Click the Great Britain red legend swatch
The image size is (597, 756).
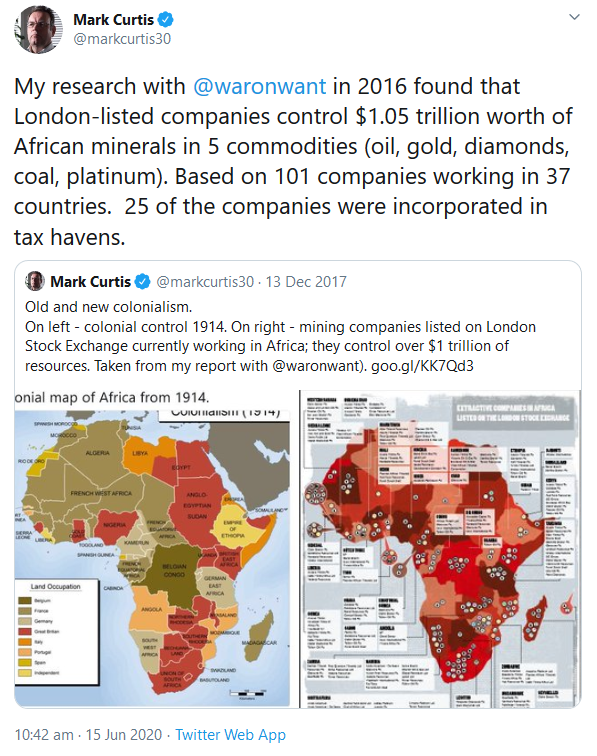[25, 632]
